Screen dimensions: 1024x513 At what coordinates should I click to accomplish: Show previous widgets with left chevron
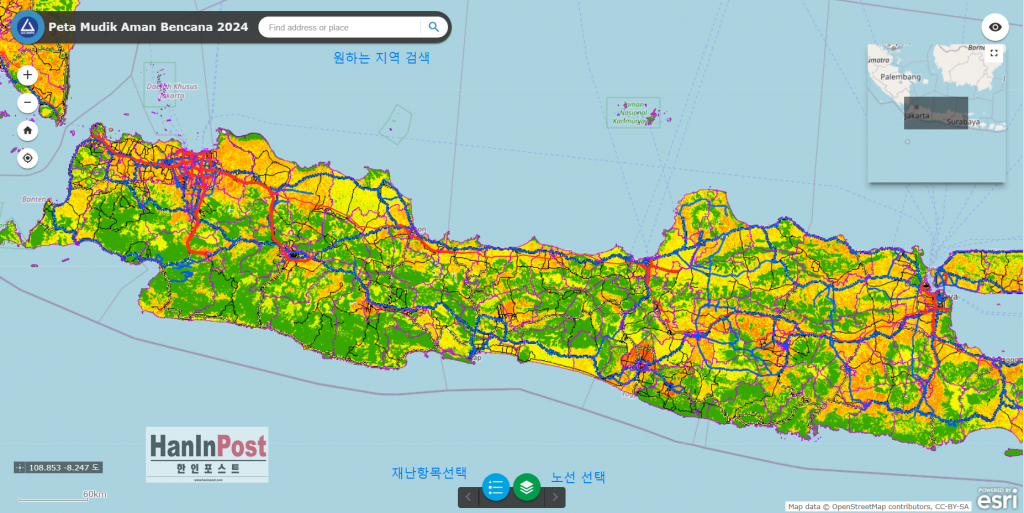pos(468,496)
